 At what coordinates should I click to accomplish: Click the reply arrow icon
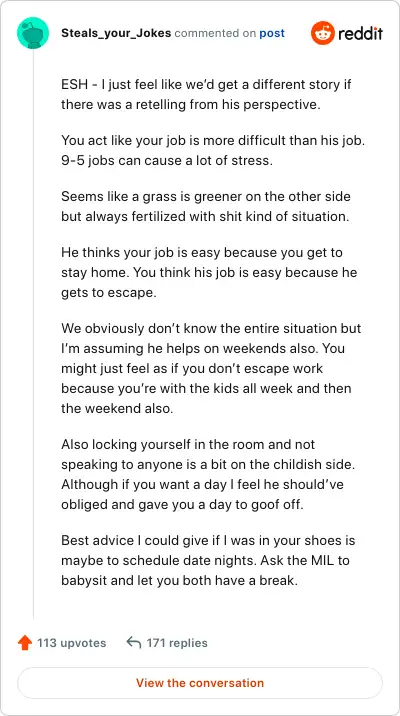coord(133,643)
